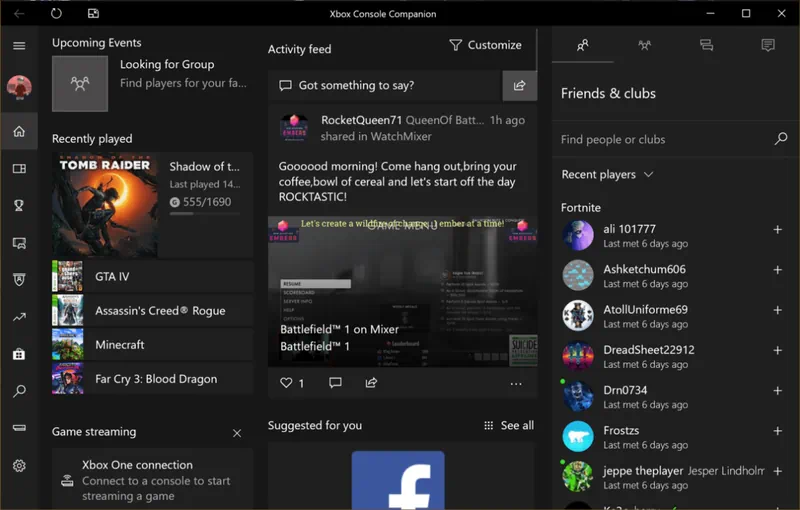Open the Microsoft Store bag icon in sidebar
The image size is (800, 510).
(x=19, y=354)
